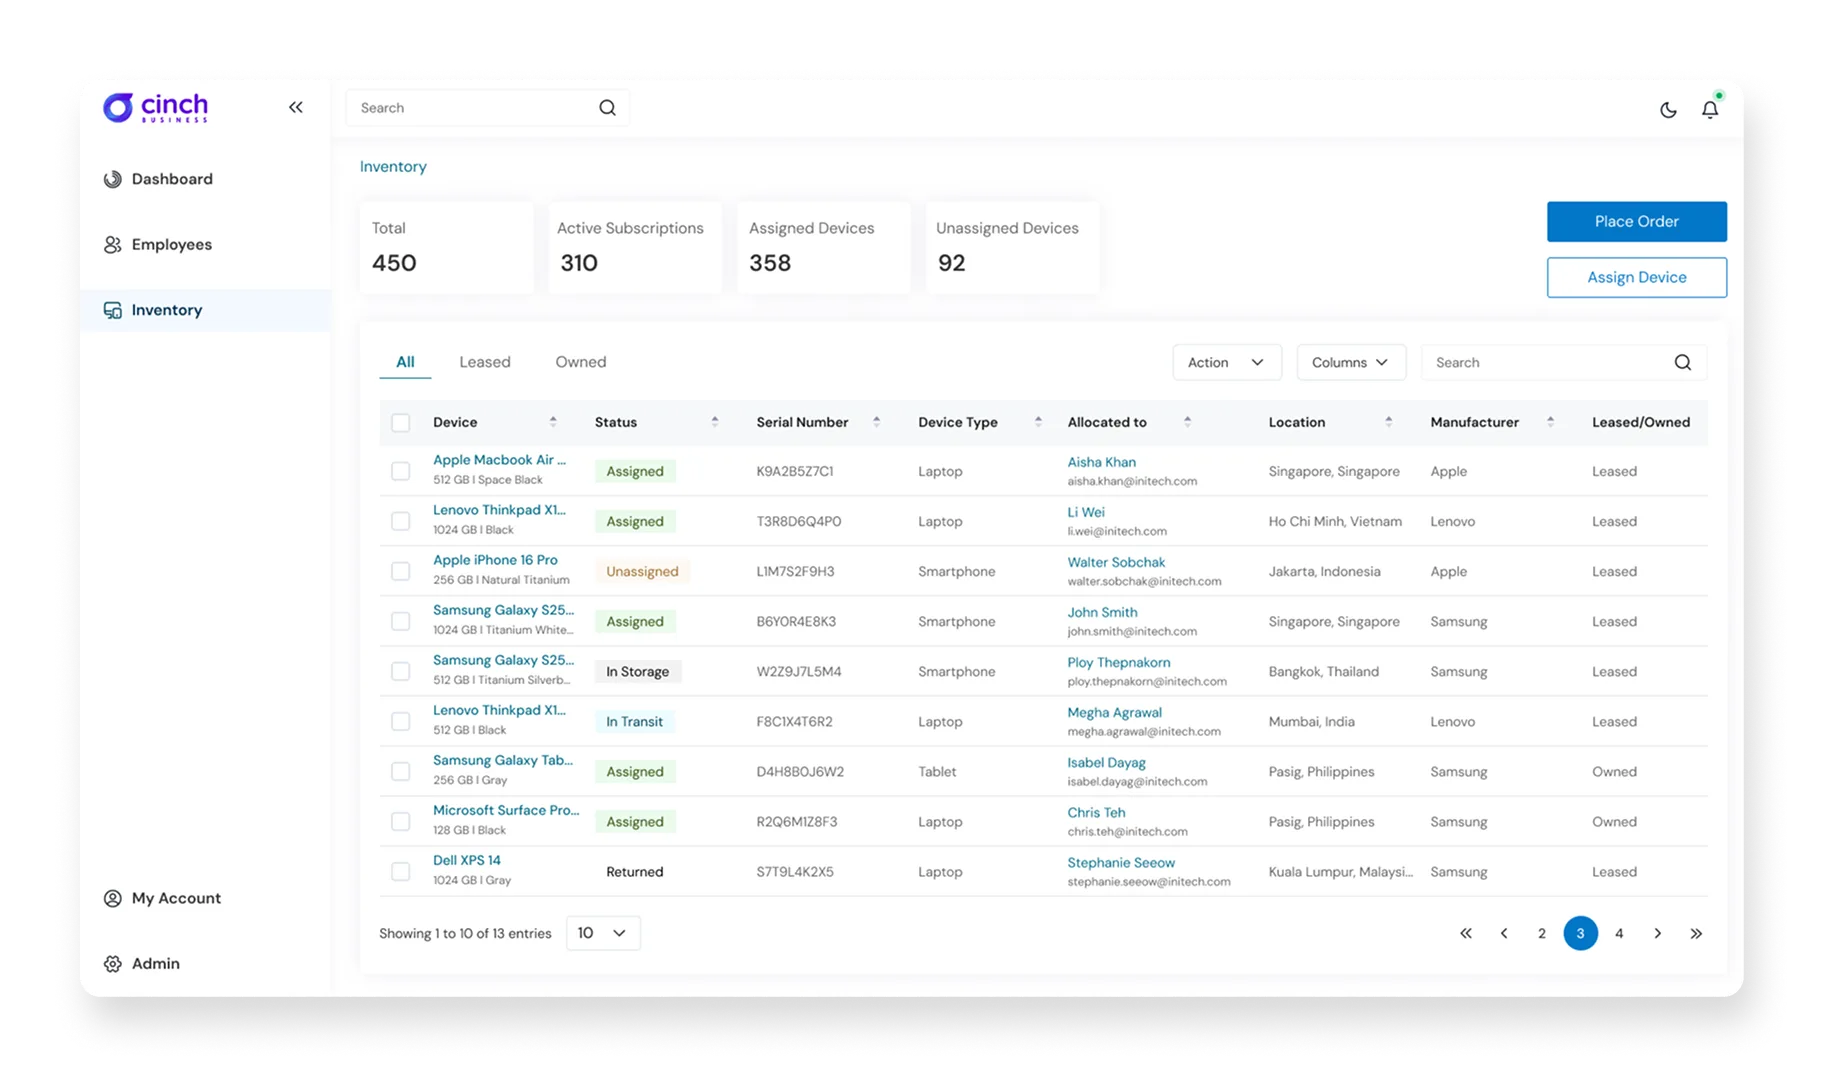Image resolution: width=1823 pixels, height=1076 pixels.
Task: Collapse the sidebar with the double-chevron icon
Action: pos(295,108)
